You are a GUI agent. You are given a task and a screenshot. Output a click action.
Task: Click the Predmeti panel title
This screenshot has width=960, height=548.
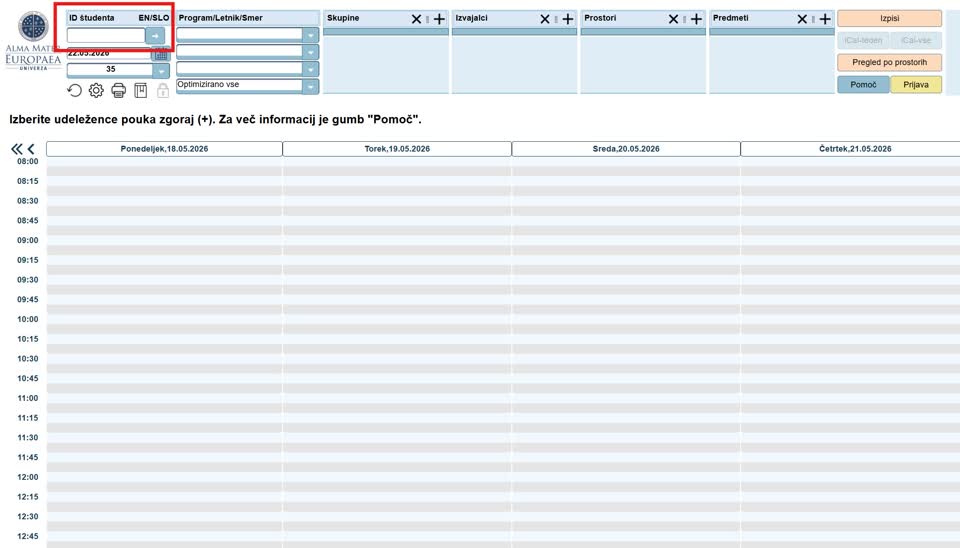click(730, 18)
